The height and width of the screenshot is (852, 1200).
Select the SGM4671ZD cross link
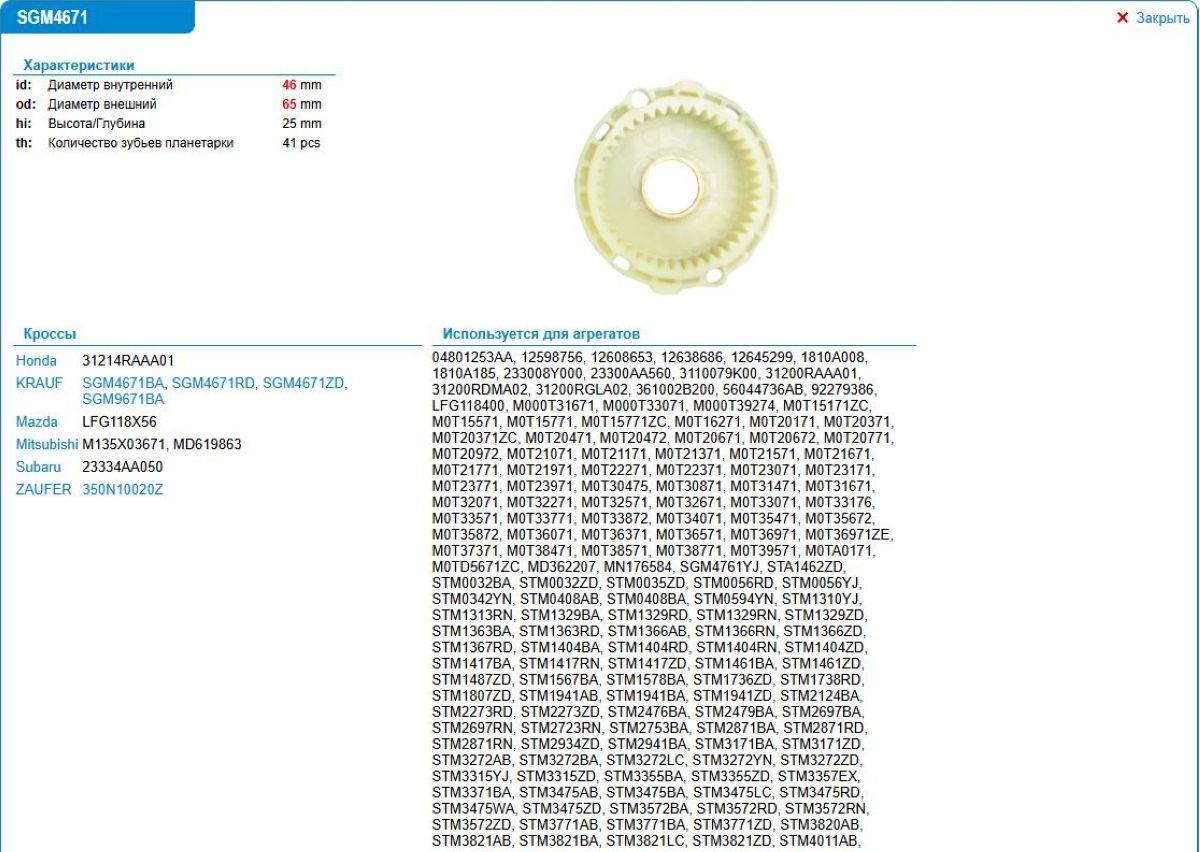point(303,383)
